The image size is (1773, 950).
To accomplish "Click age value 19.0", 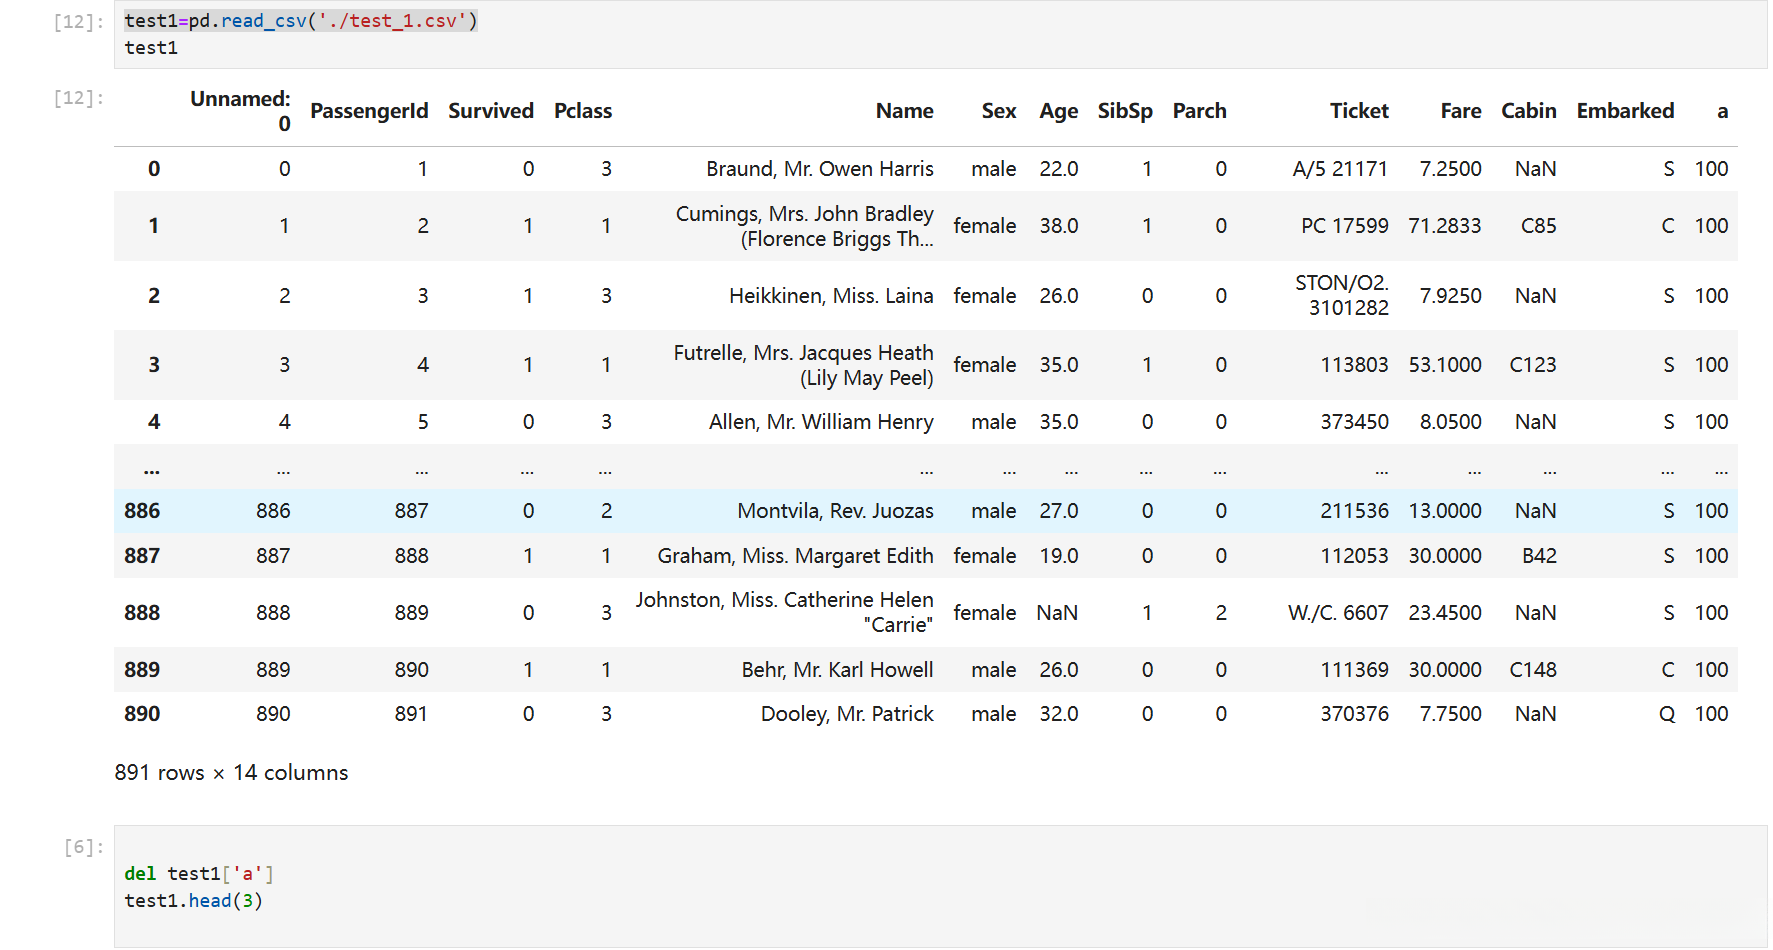I will 1058,556.
